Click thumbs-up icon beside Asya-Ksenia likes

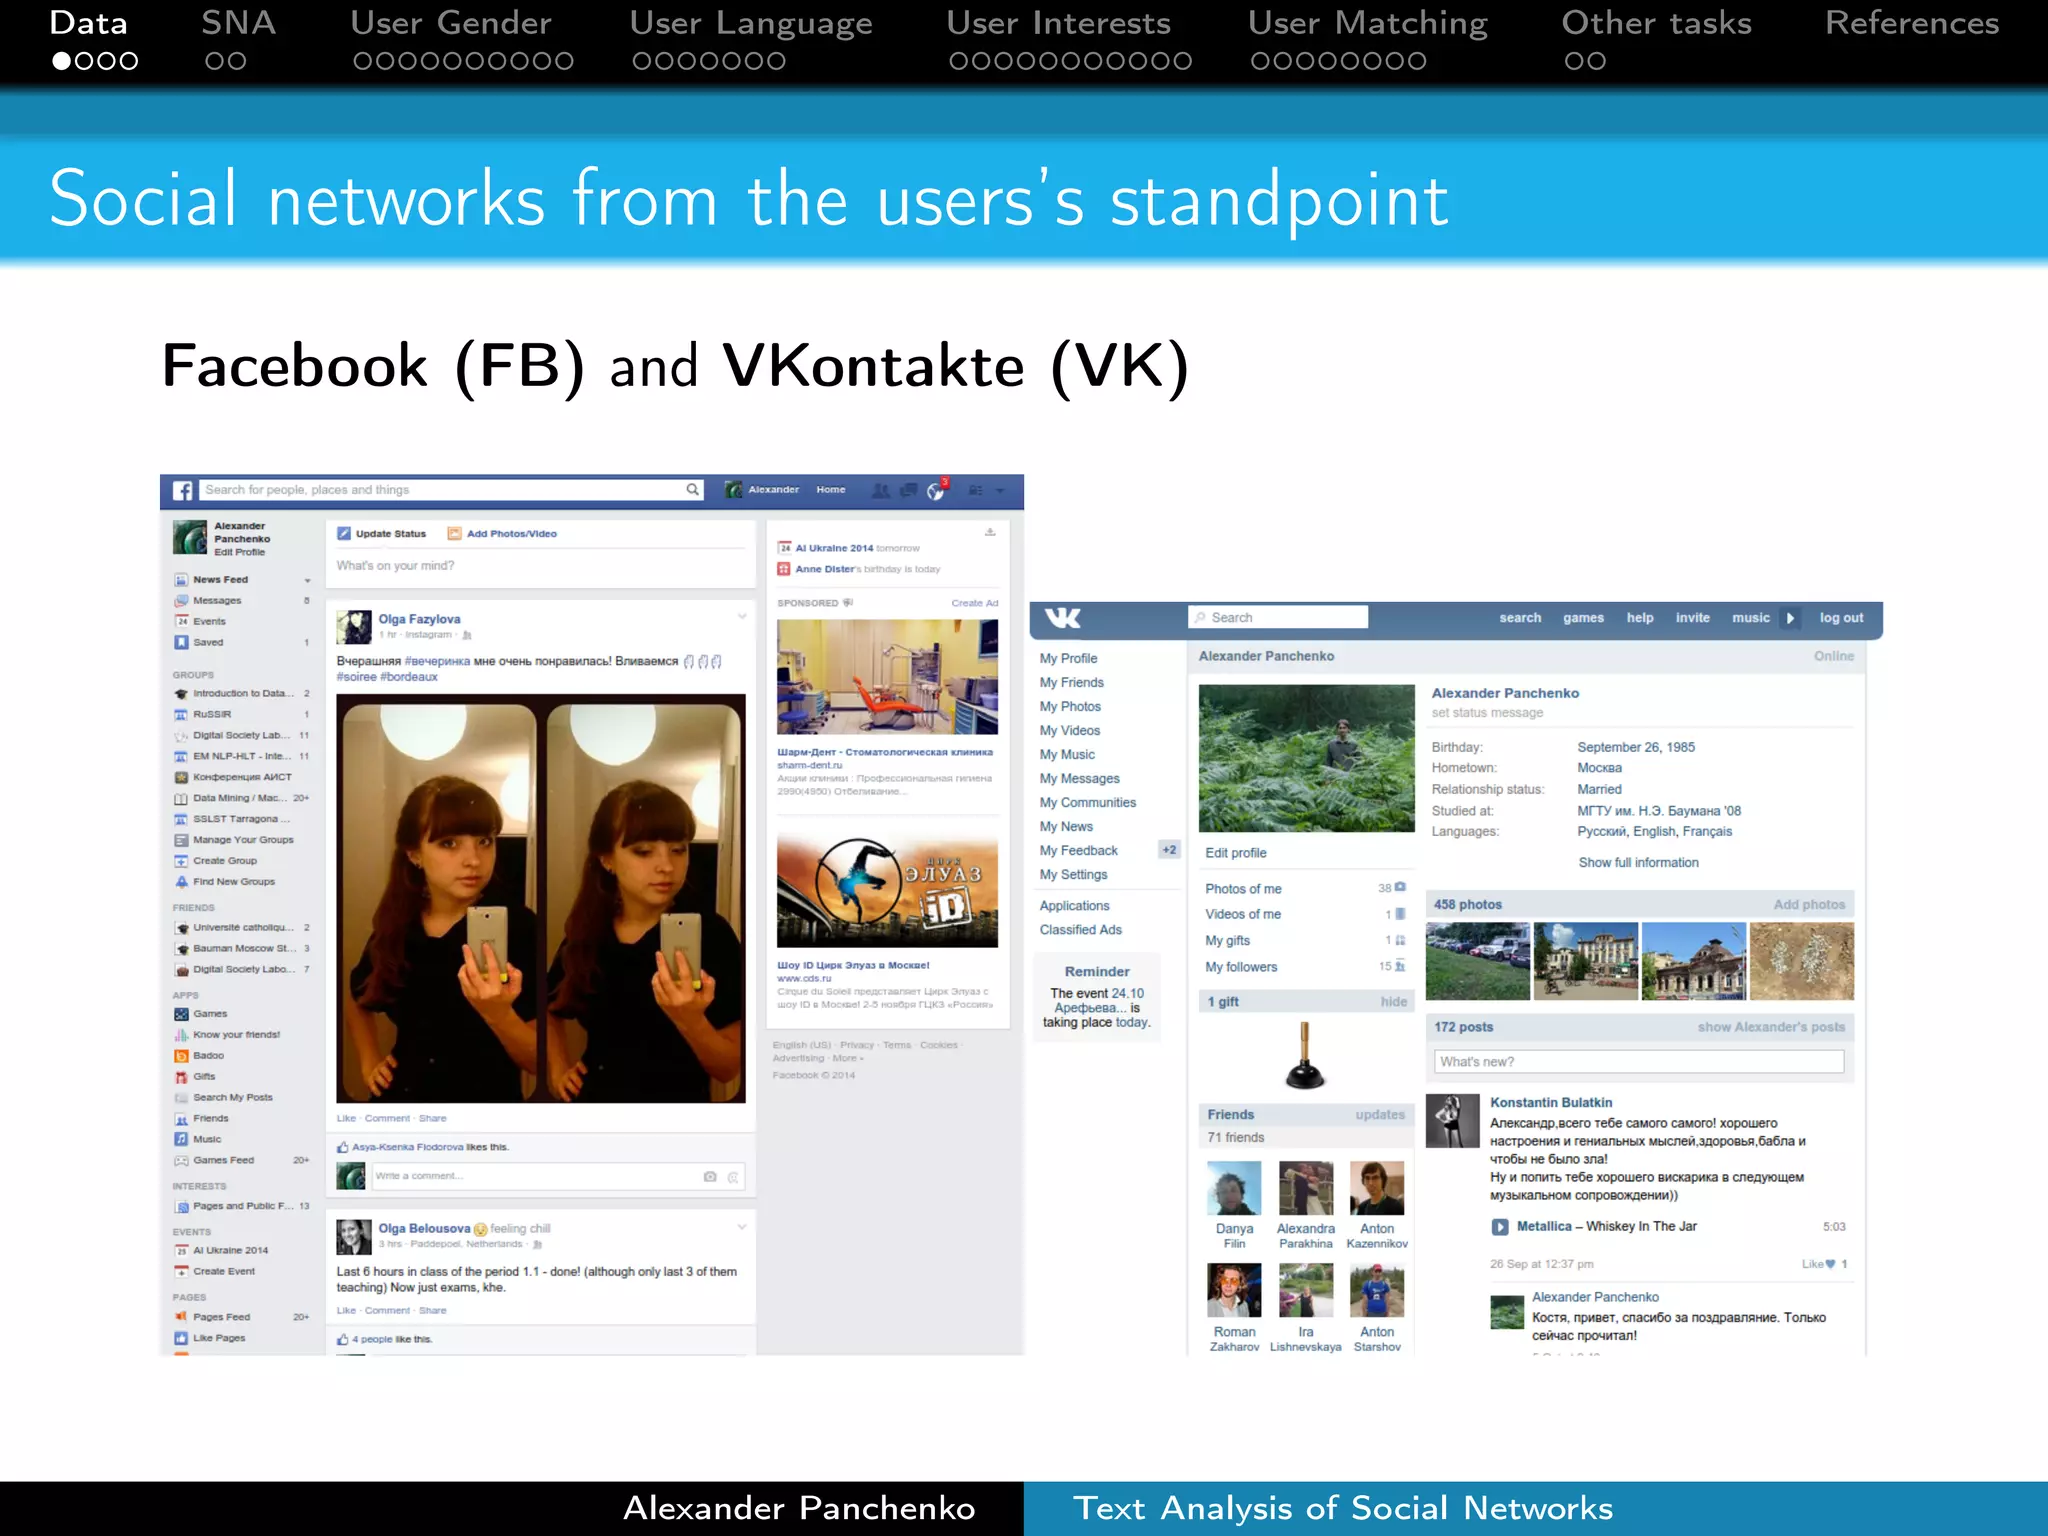click(343, 1147)
